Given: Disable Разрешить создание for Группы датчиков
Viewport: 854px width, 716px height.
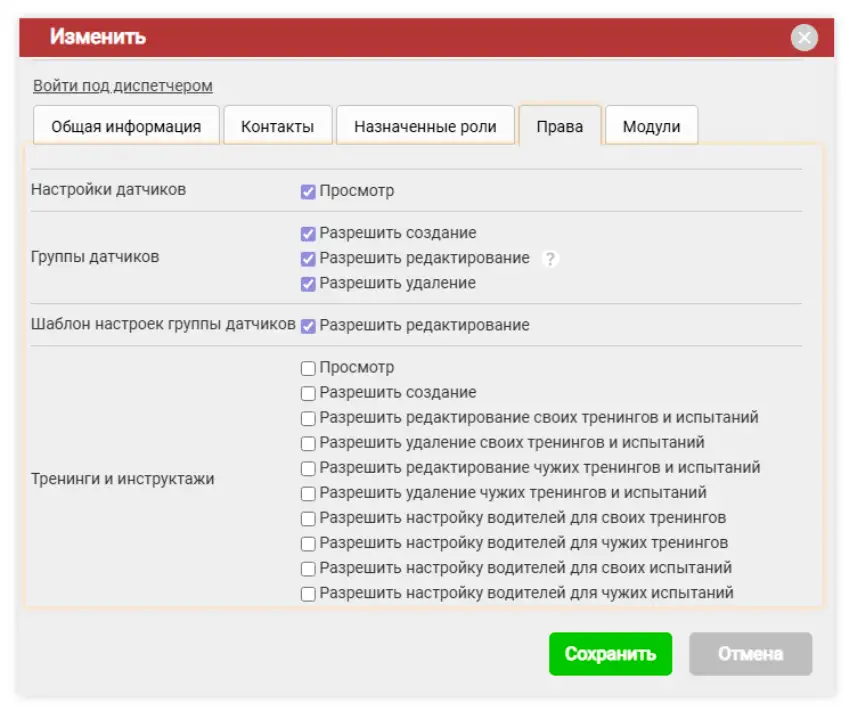Looking at the screenshot, I should (308, 232).
